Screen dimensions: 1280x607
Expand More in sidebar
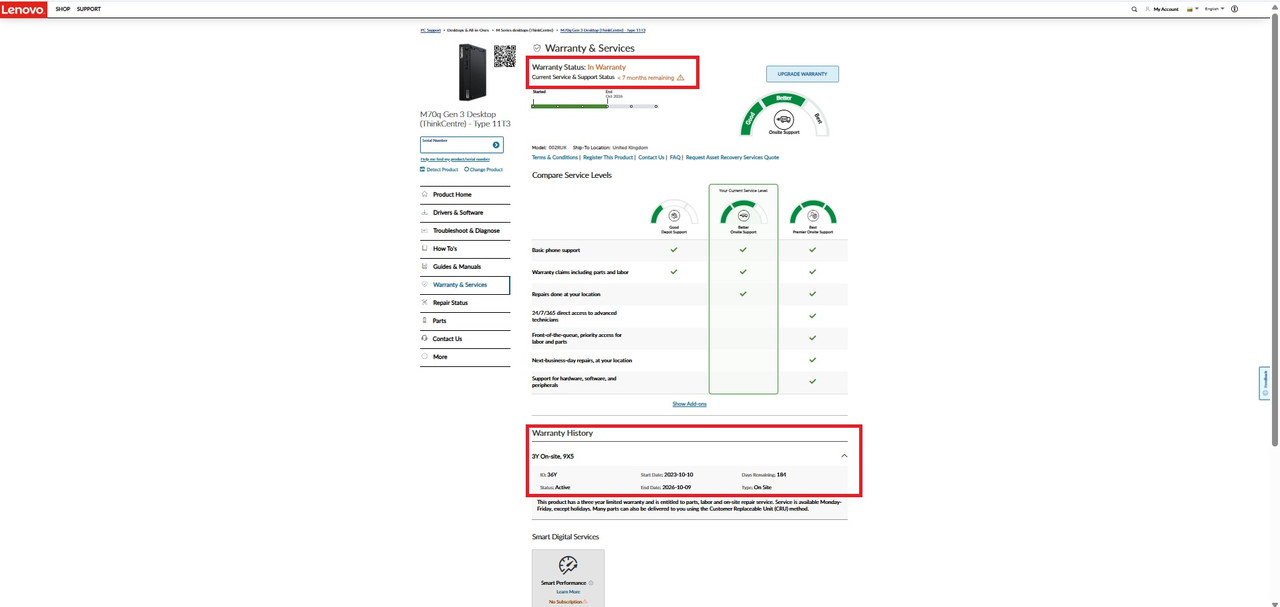pyautogui.click(x=465, y=357)
